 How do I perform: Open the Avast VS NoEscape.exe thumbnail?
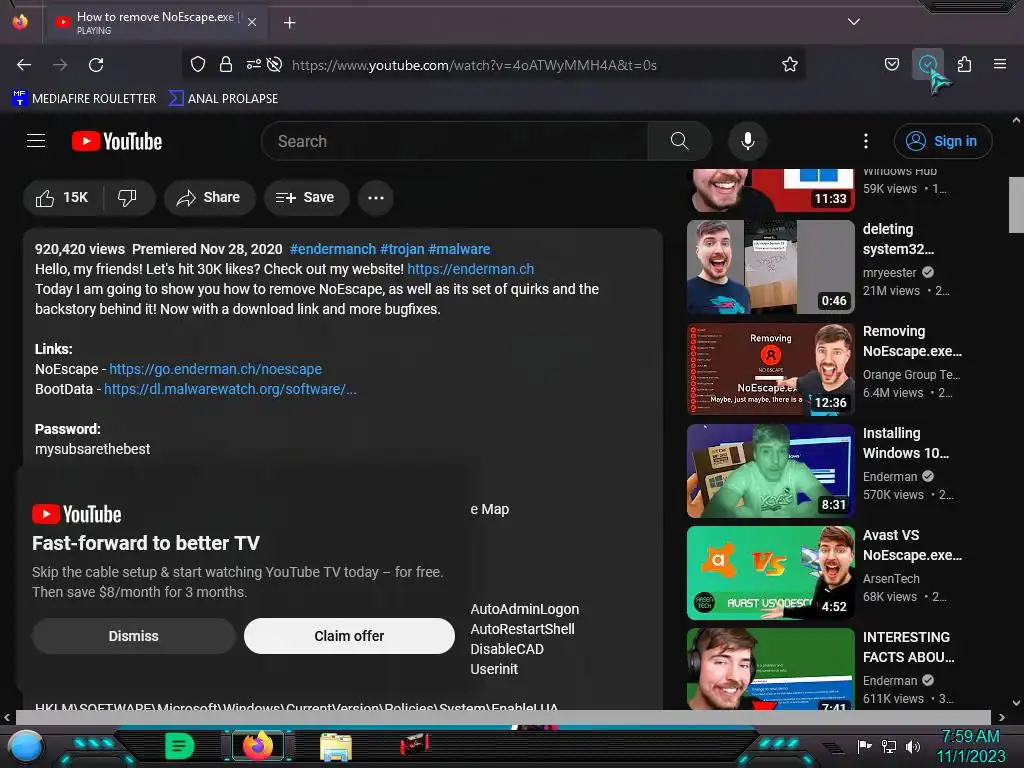point(771,573)
